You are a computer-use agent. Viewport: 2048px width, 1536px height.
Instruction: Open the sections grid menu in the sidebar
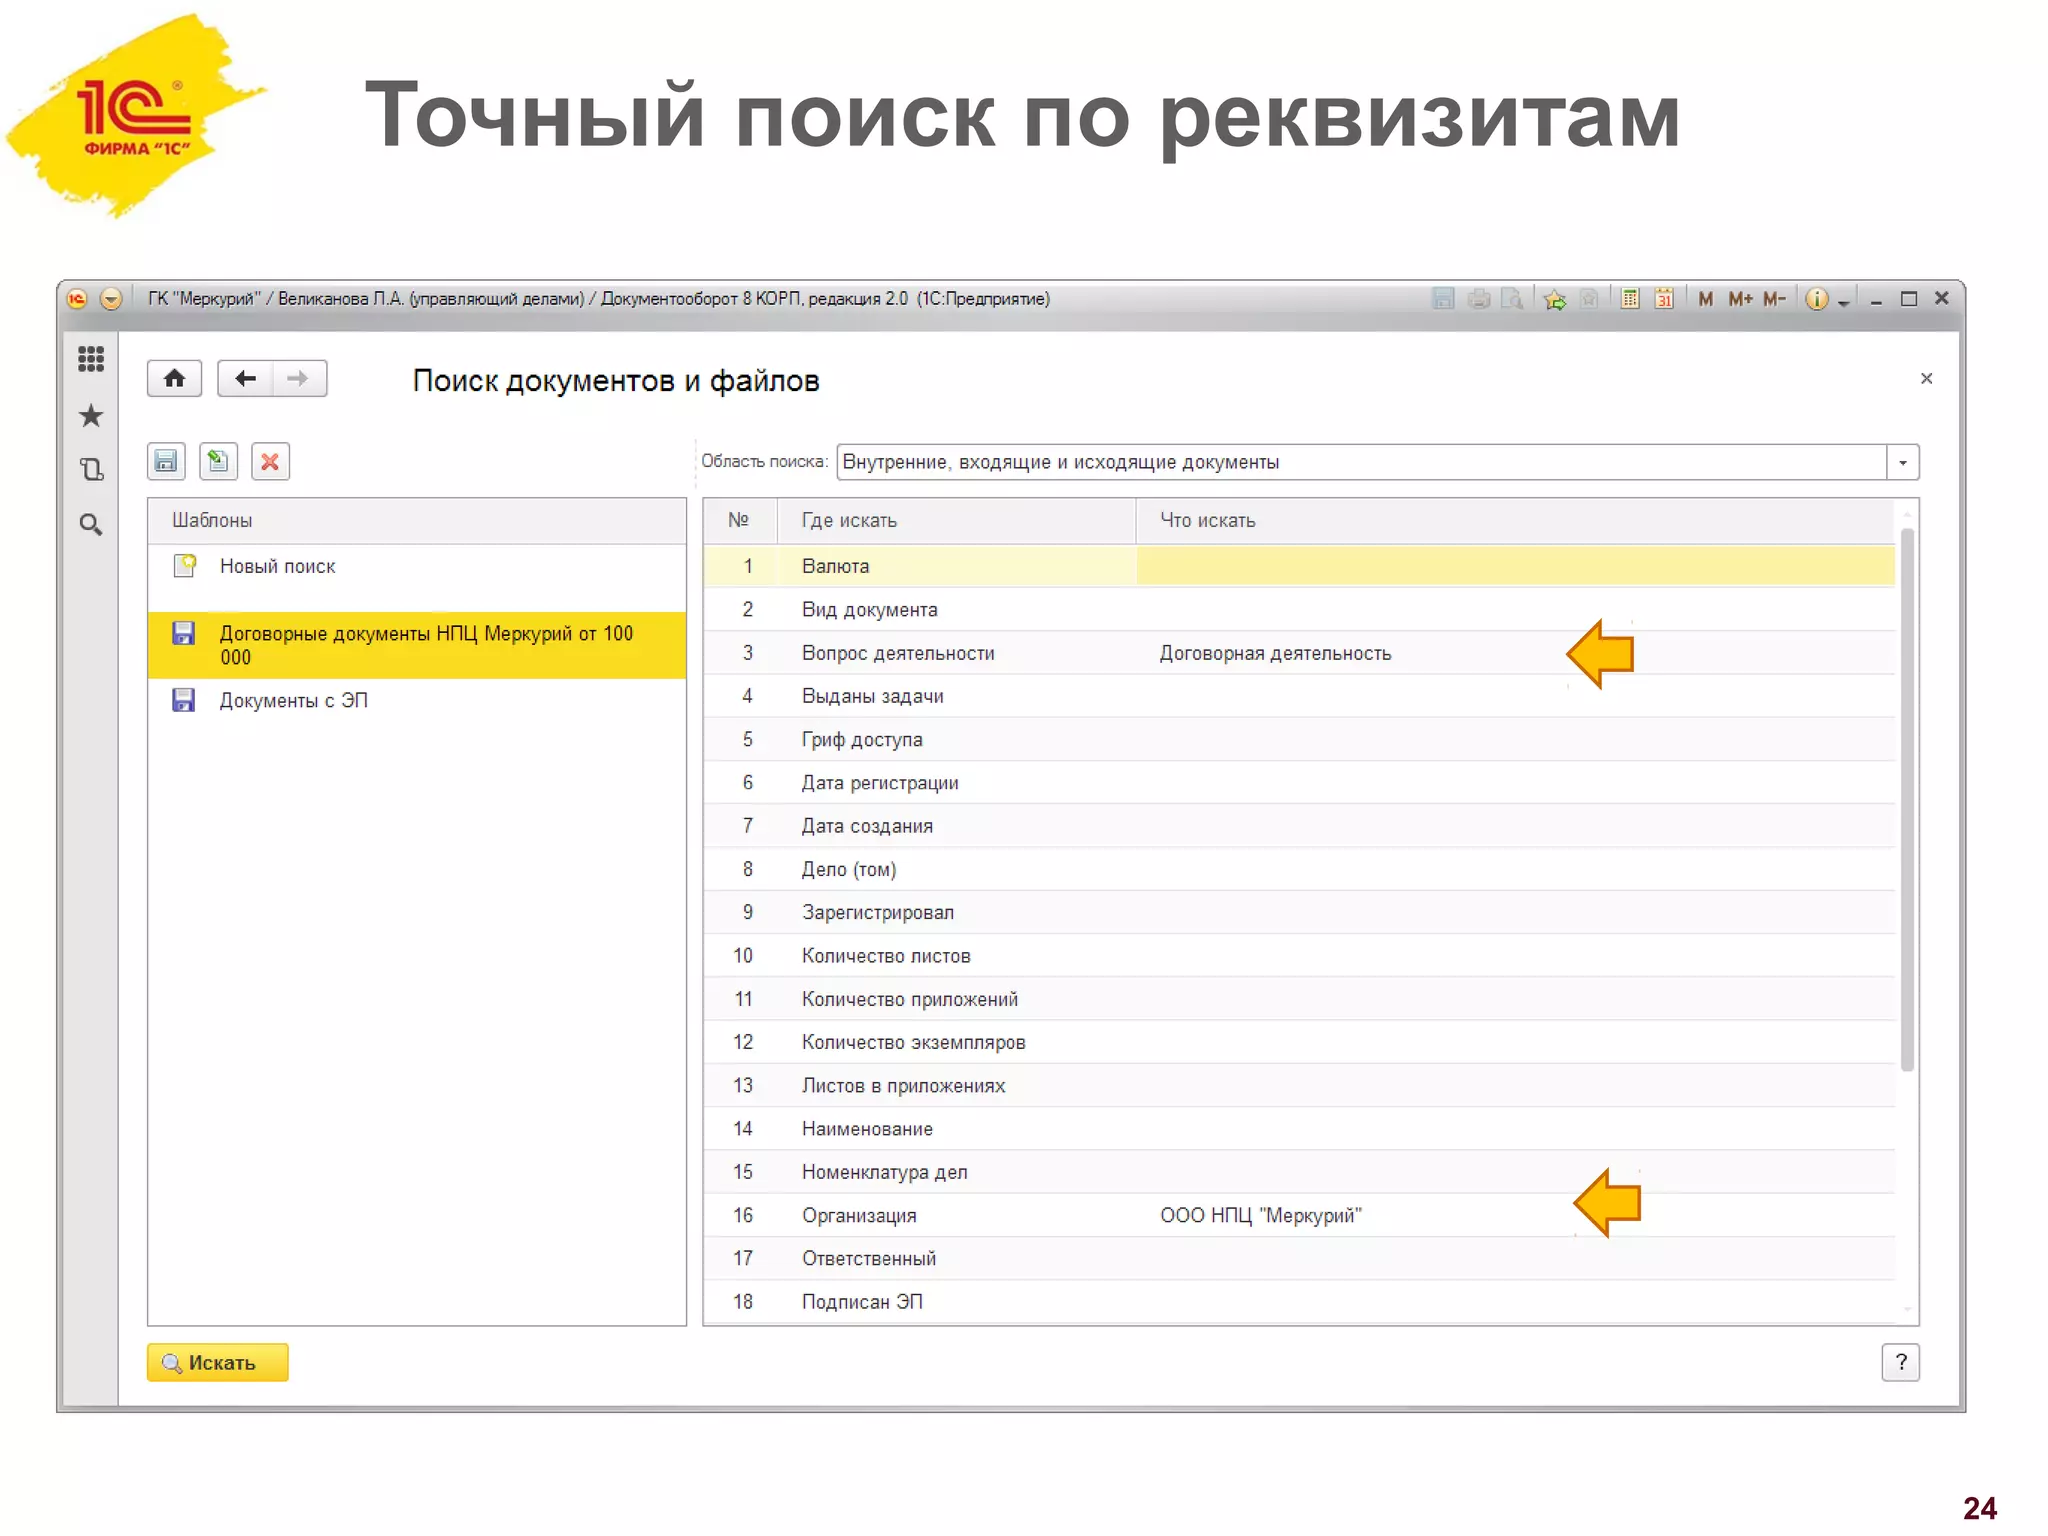pos(91,359)
